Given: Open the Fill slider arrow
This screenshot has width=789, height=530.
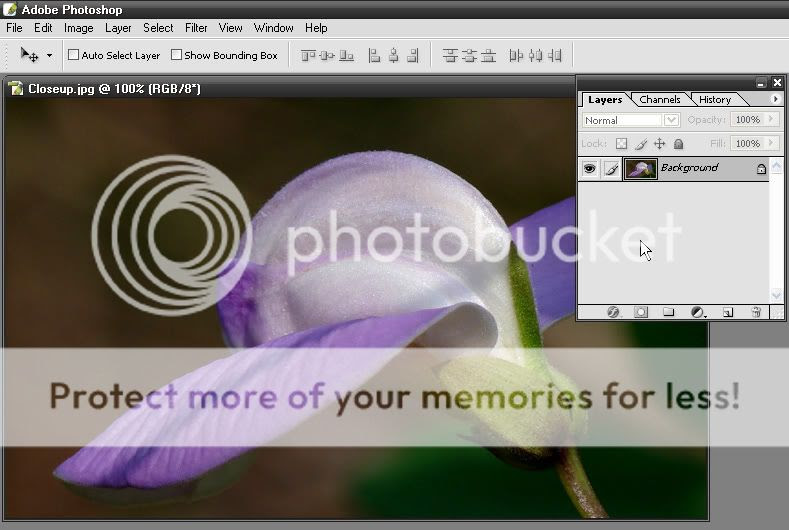Looking at the screenshot, I should 771,143.
